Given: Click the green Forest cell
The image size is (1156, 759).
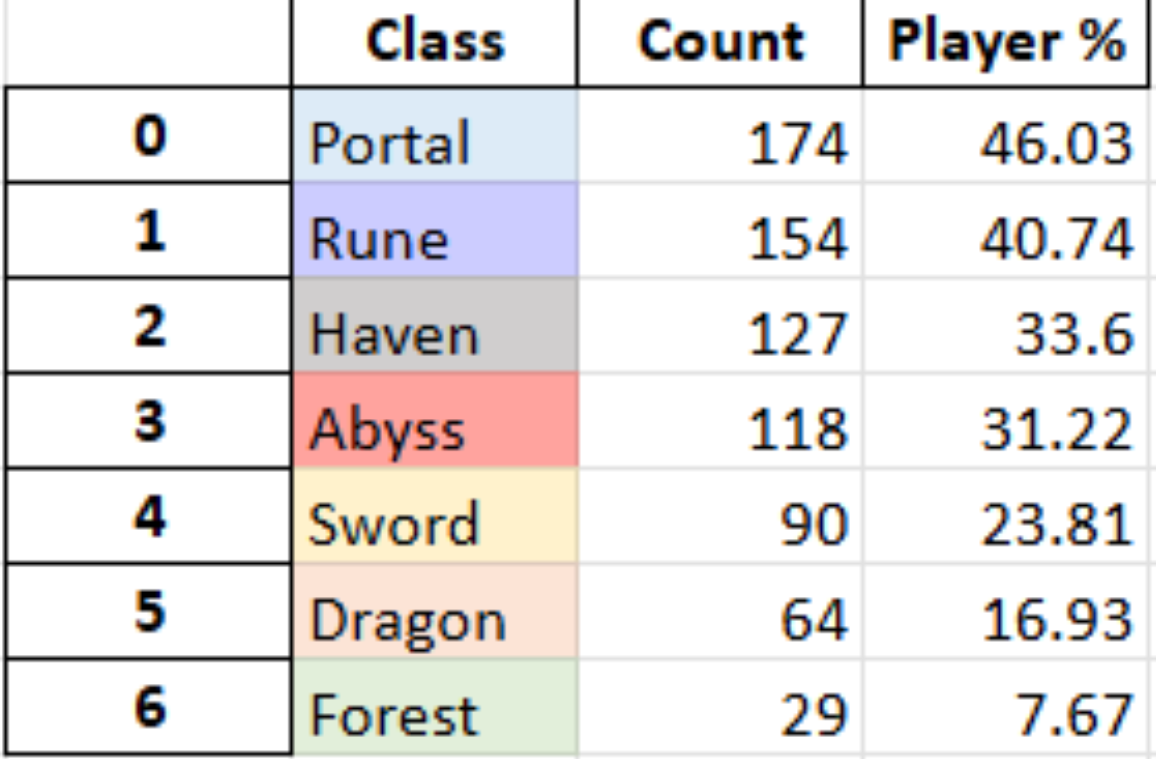Looking at the screenshot, I should coord(435,707).
